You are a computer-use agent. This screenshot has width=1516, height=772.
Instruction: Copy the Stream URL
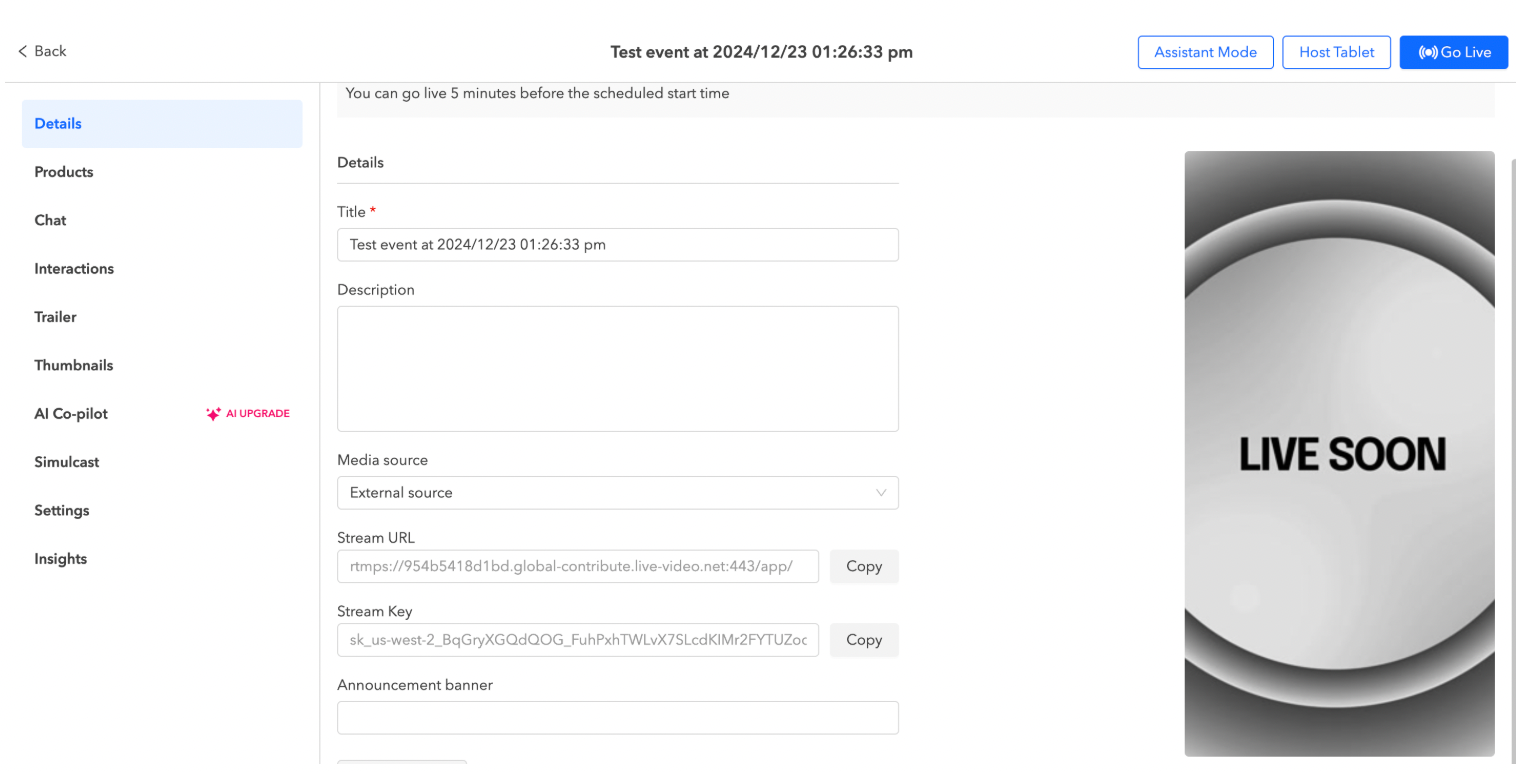click(x=863, y=566)
